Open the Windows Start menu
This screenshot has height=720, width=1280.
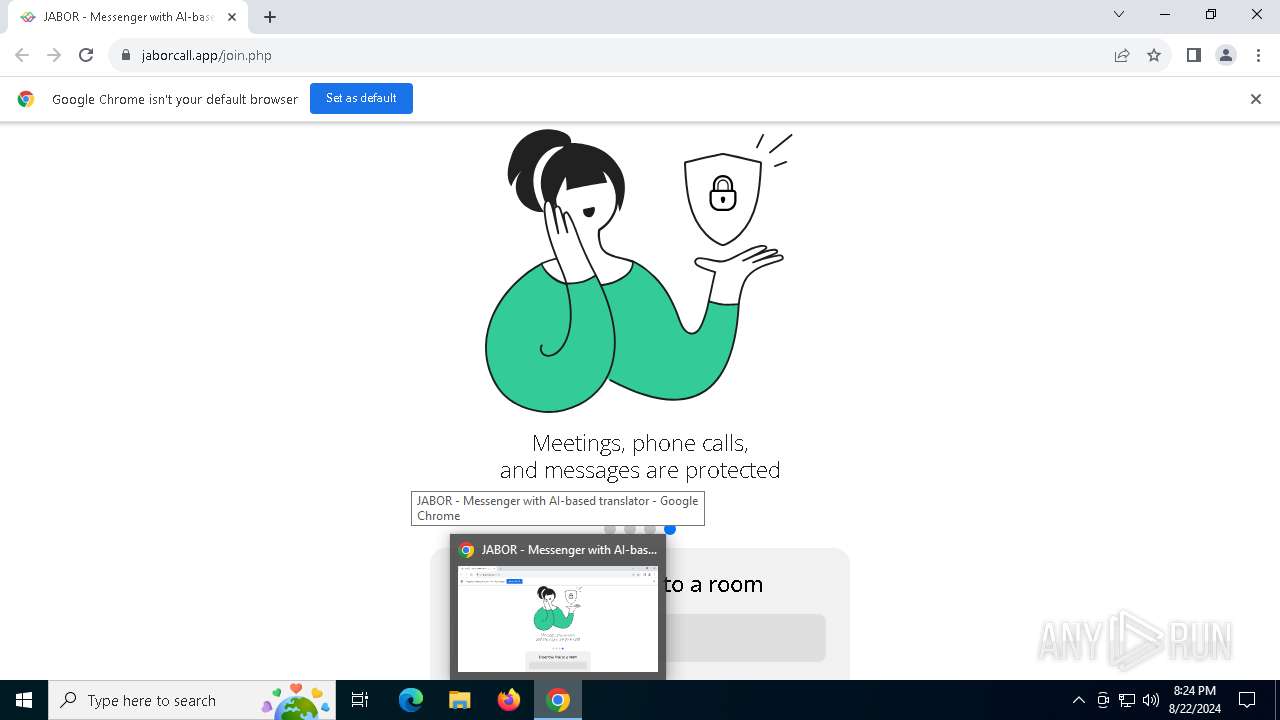tap(24, 700)
